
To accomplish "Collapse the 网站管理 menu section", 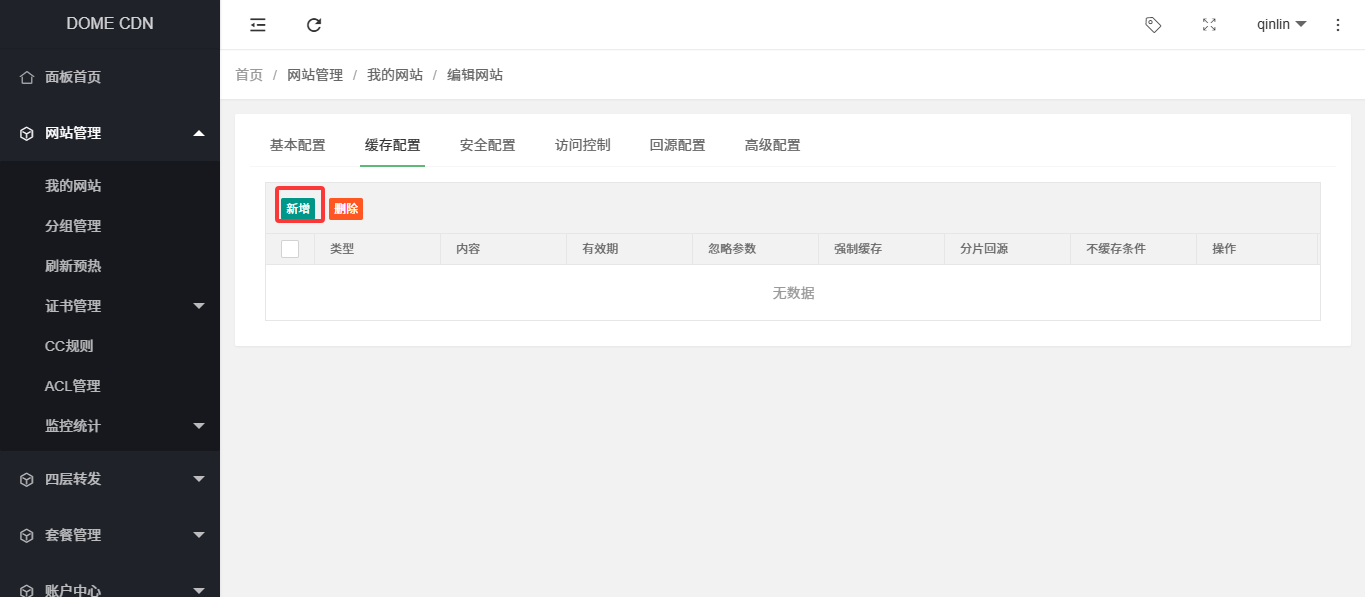I will pos(199,133).
